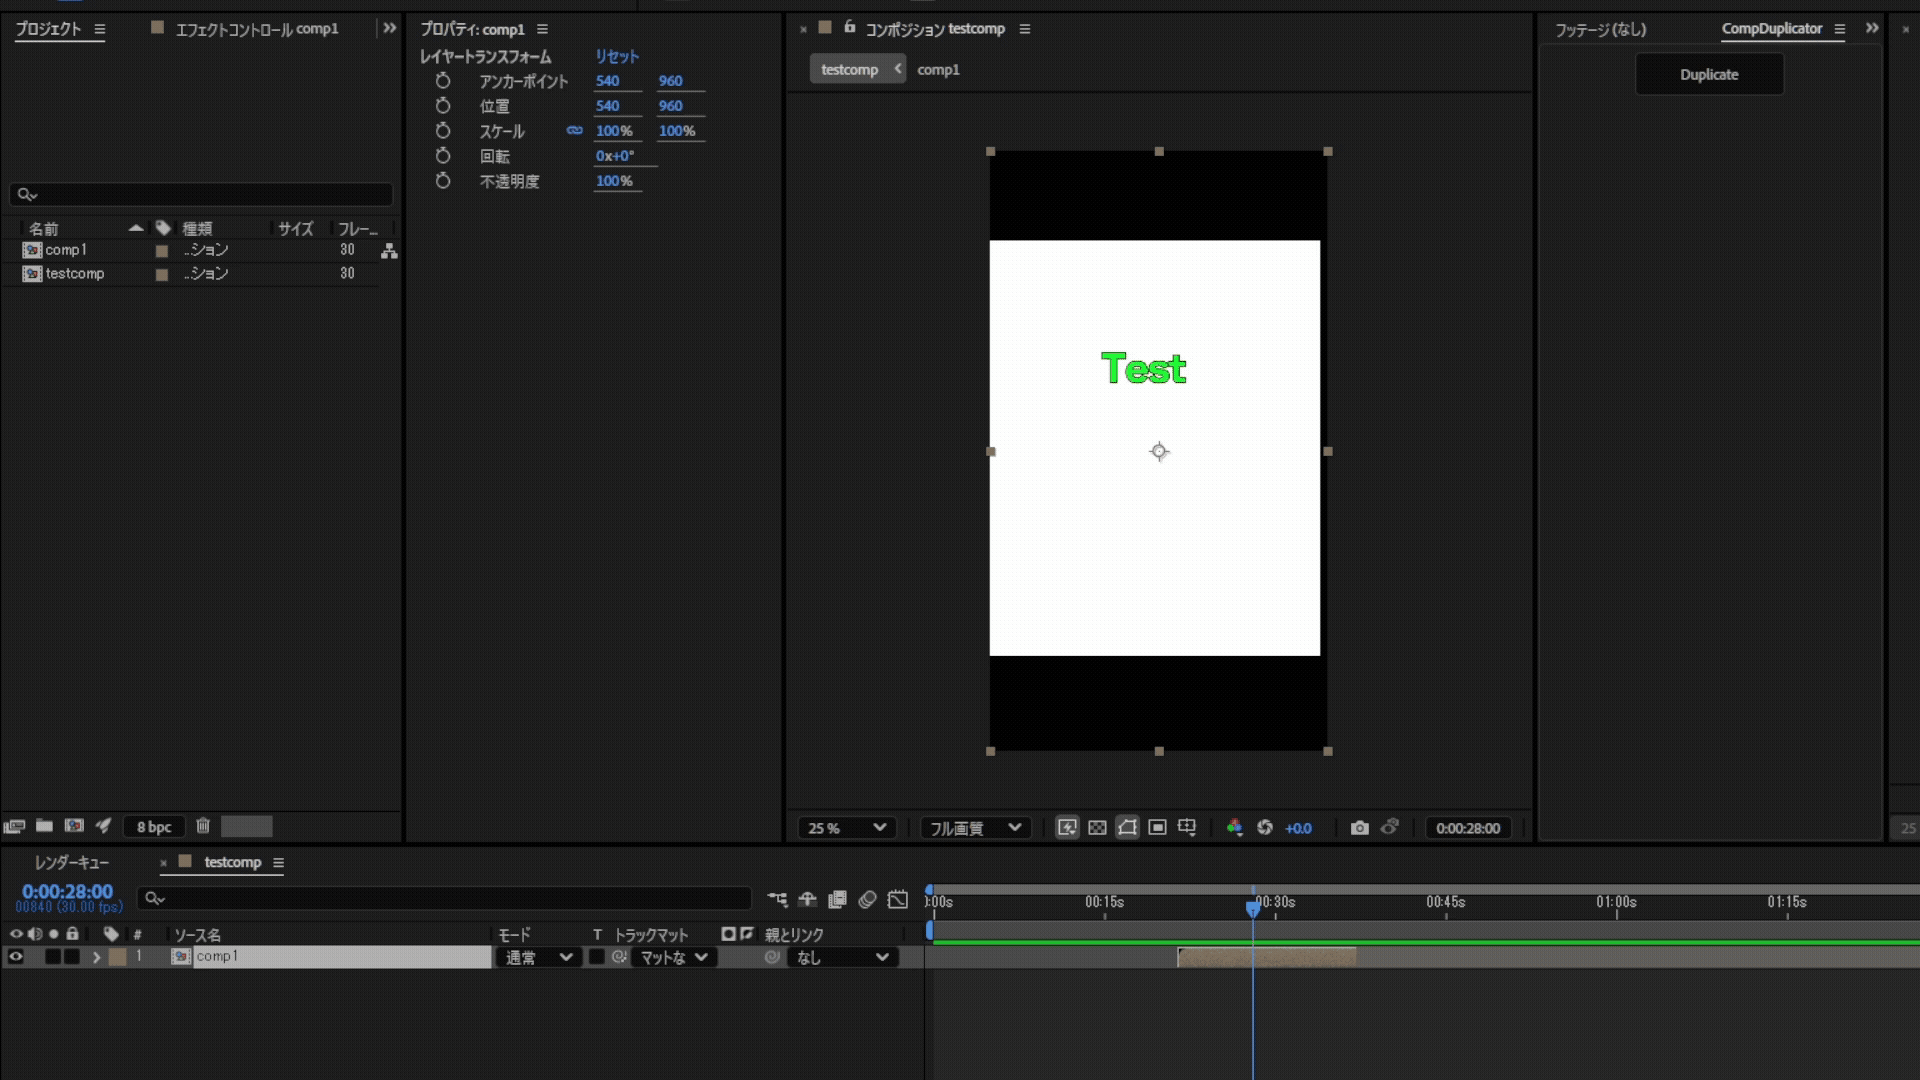Screen dimensions: 1920x1080
Task: Toggle the region of interest button
Action: [x=1157, y=827]
